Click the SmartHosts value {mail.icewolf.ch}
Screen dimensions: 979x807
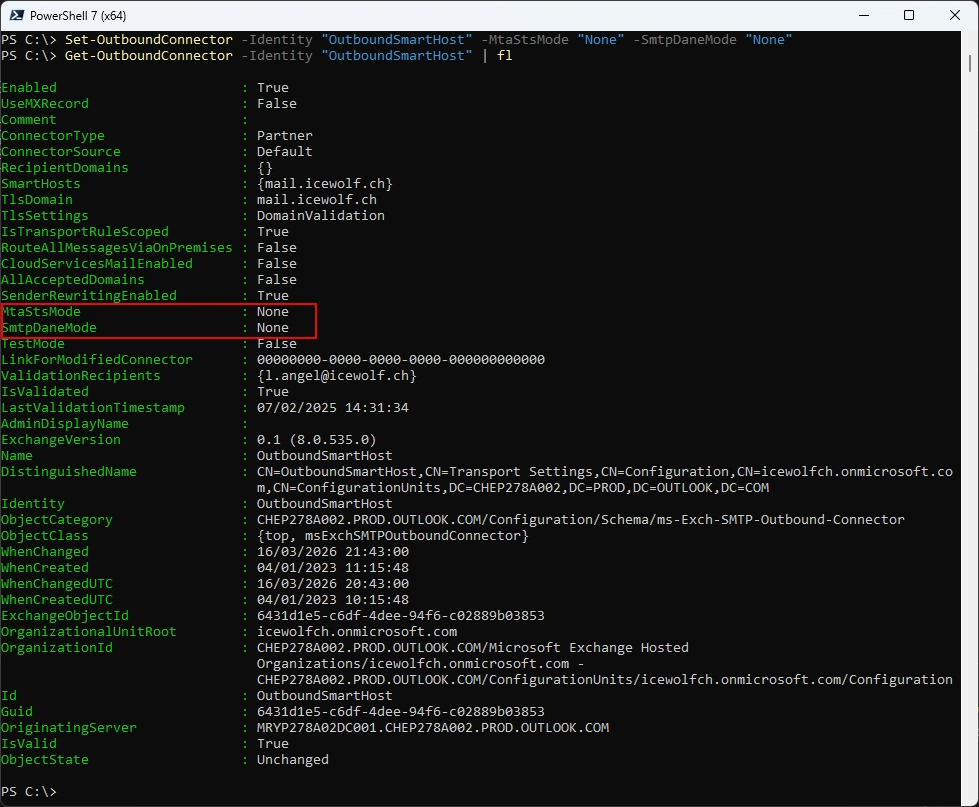point(324,184)
